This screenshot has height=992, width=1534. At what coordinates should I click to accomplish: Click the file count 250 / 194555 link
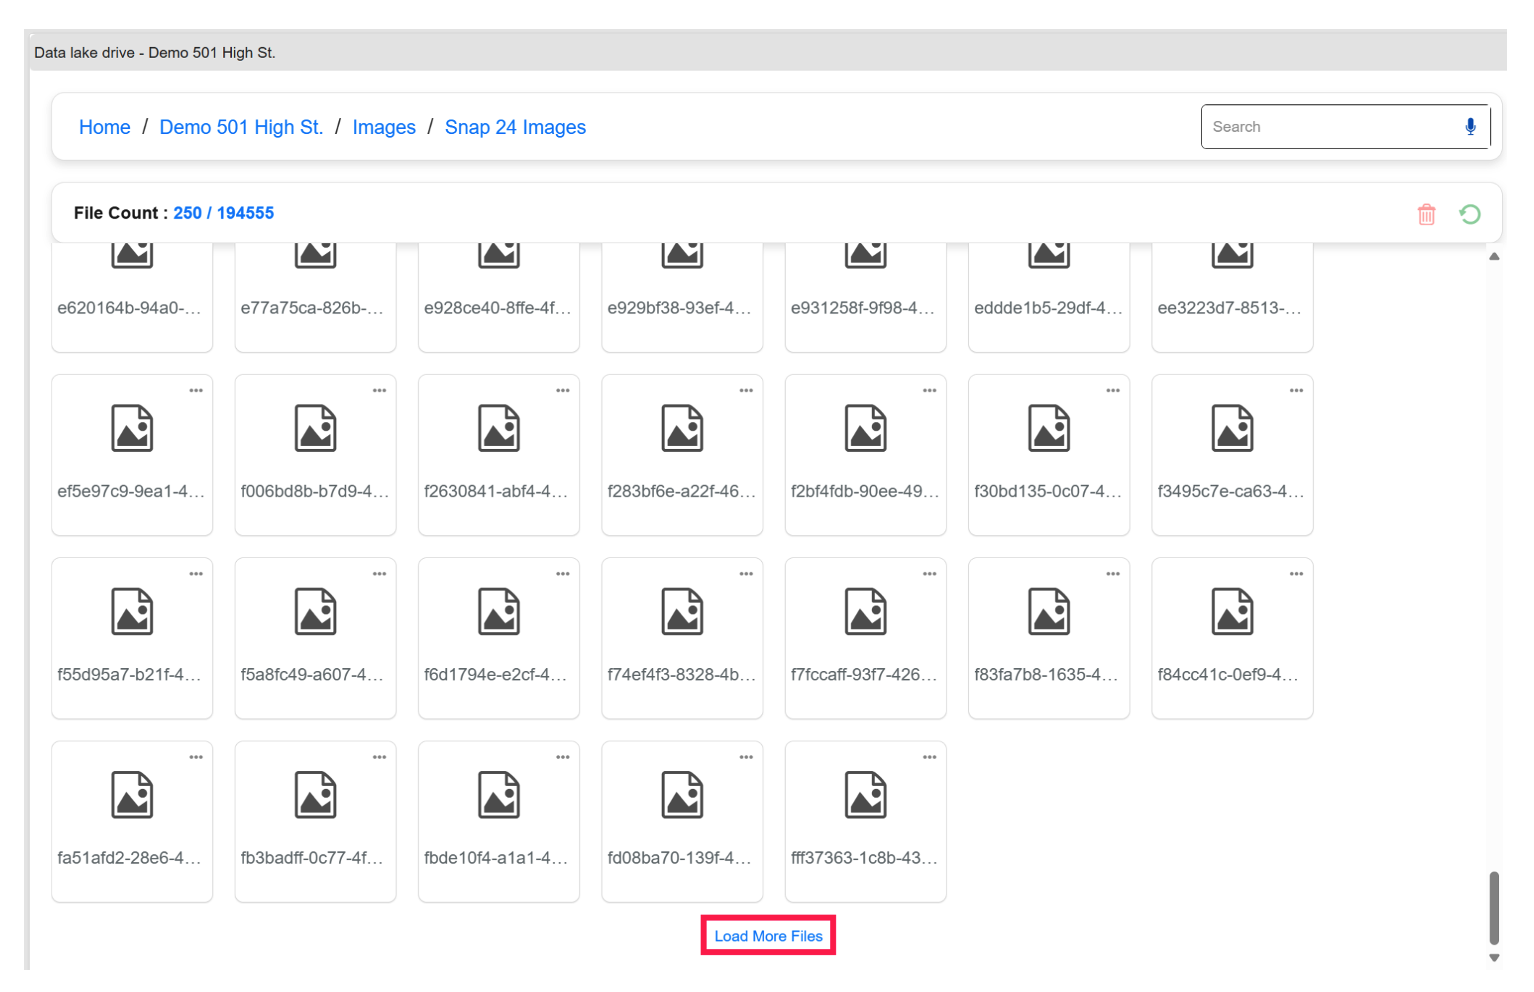pos(224,212)
